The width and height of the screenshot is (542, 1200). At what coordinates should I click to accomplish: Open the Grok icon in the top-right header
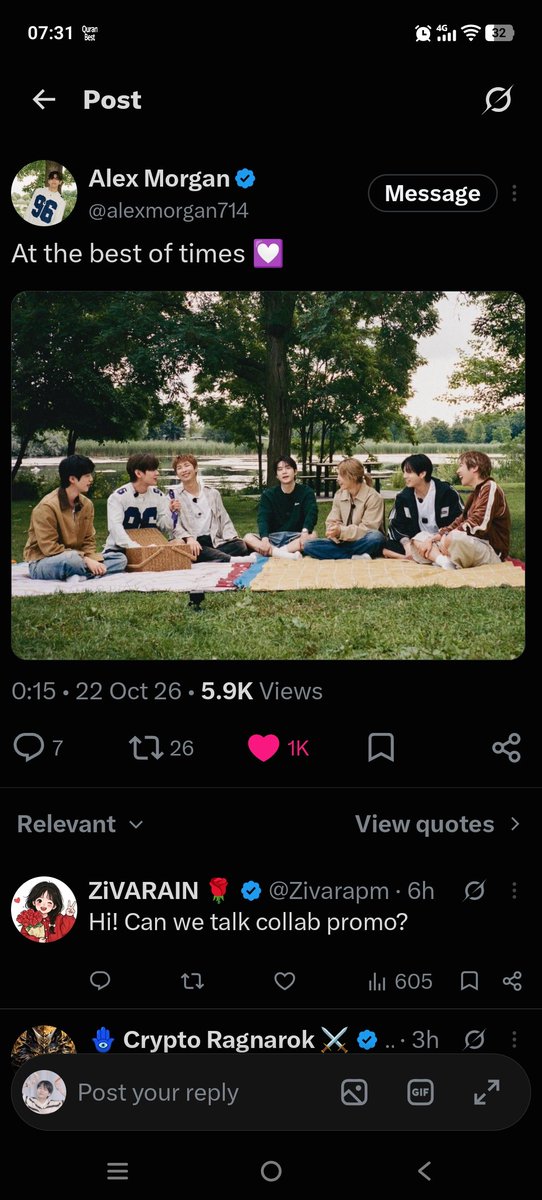[497, 100]
